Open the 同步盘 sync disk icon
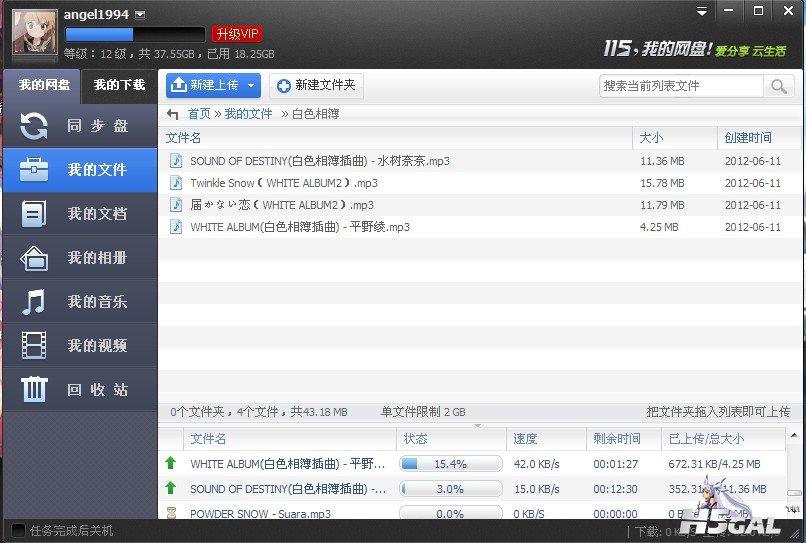Image resolution: width=806 pixels, height=543 pixels. point(35,126)
